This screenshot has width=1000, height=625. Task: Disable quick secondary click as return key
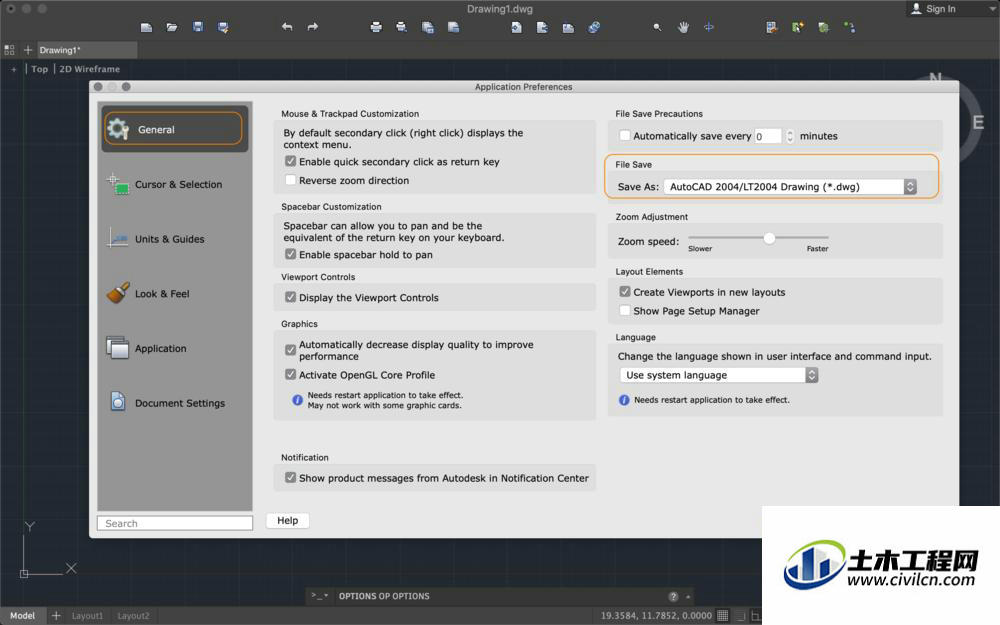(x=291, y=161)
